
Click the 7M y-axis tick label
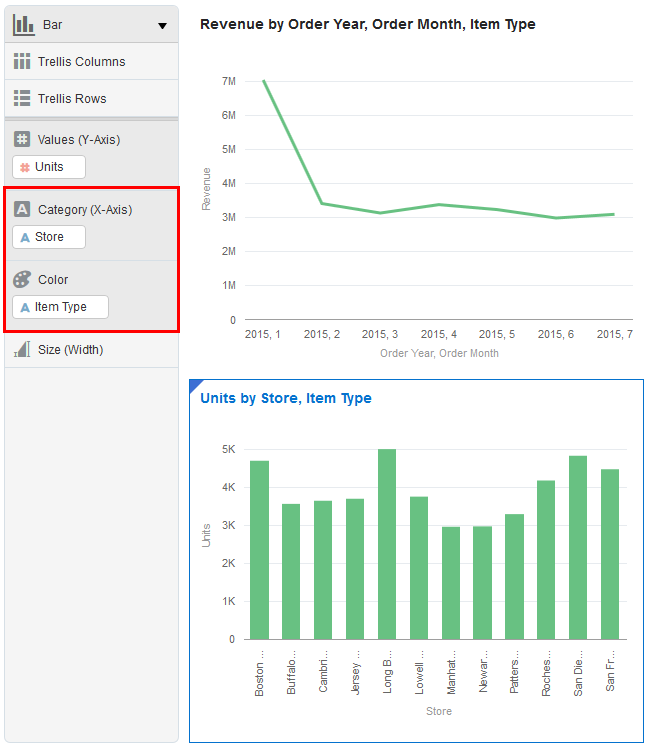click(229, 82)
